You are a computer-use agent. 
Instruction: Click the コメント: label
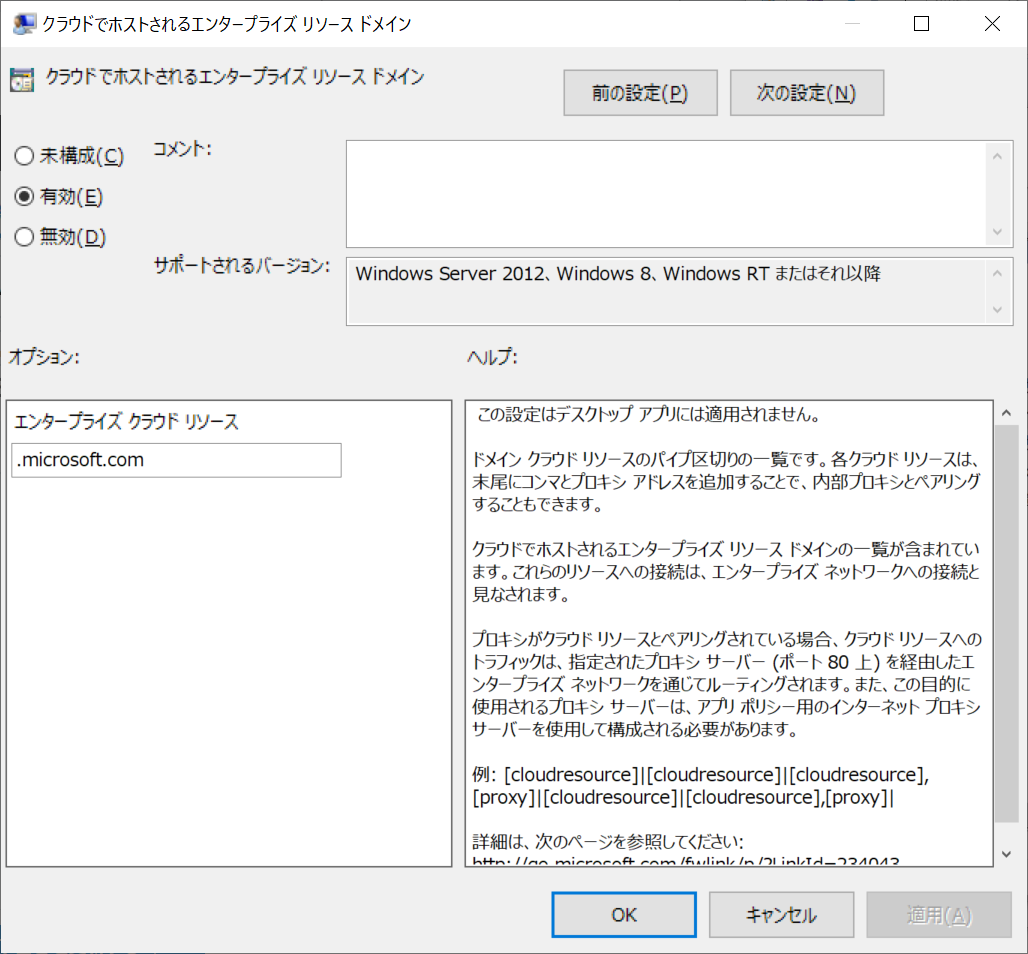click(x=182, y=149)
